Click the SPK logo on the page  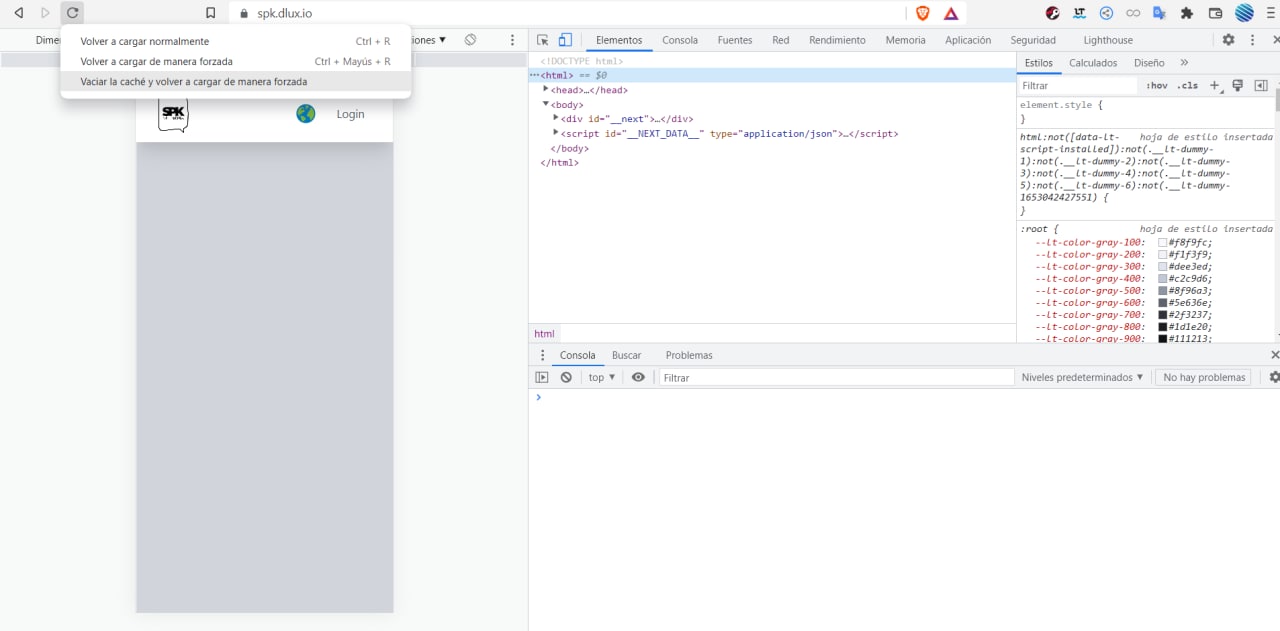(x=173, y=114)
